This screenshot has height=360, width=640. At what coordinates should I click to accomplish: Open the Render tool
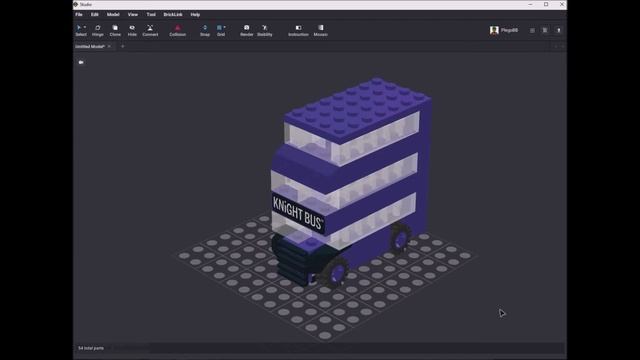[x=247, y=30]
